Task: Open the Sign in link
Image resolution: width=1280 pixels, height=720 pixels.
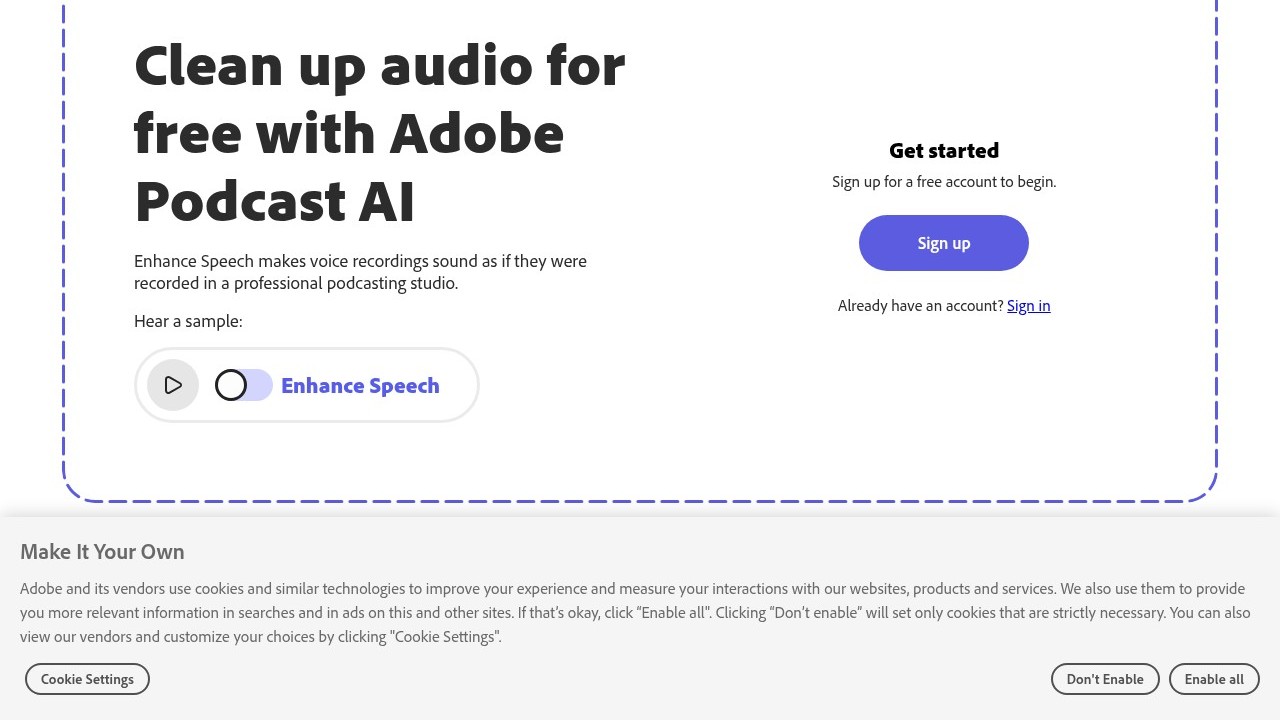Action: pyautogui.click(x=1028, y=306)
